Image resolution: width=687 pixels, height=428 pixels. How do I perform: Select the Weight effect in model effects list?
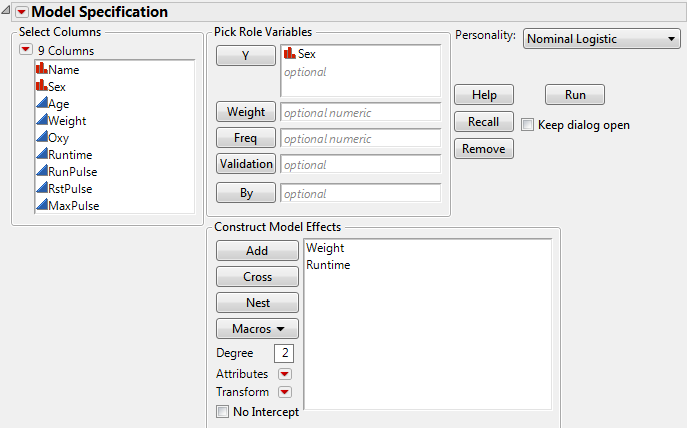(325, 248)
